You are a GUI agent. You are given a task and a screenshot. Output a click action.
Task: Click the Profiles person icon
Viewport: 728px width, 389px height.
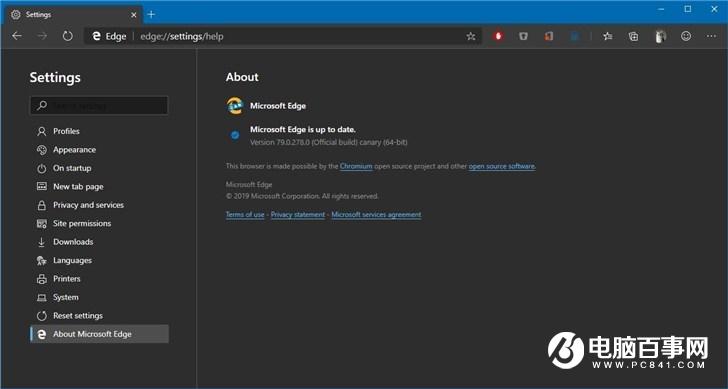[x=42, y=131]
